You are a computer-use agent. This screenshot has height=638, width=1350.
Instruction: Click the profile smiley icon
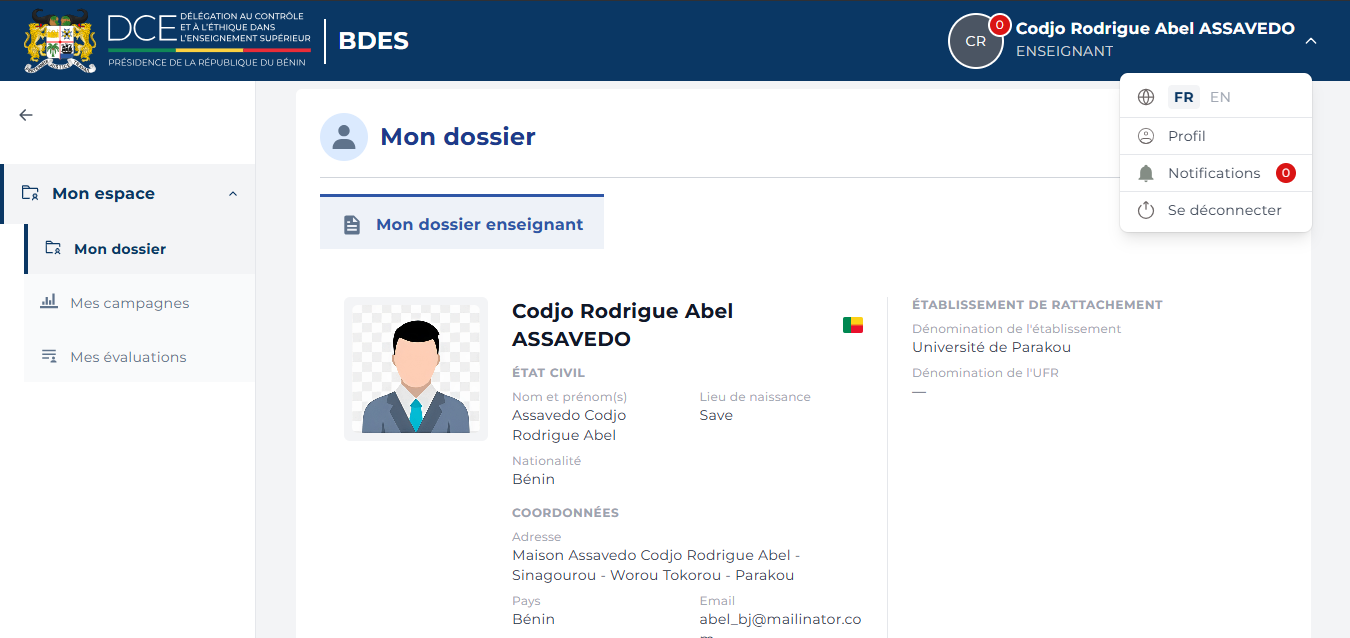click(x=1146, y=136)
